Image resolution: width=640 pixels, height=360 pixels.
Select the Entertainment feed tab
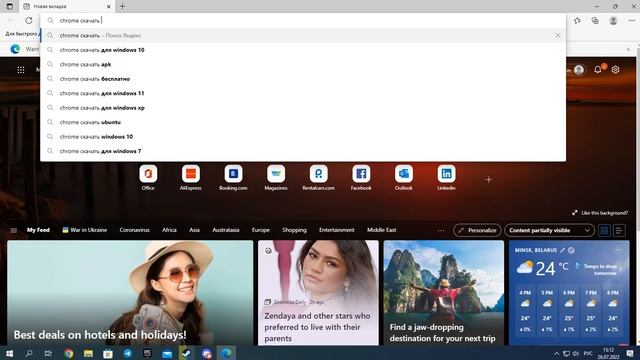pyautogui.click(x=337, y=230)
